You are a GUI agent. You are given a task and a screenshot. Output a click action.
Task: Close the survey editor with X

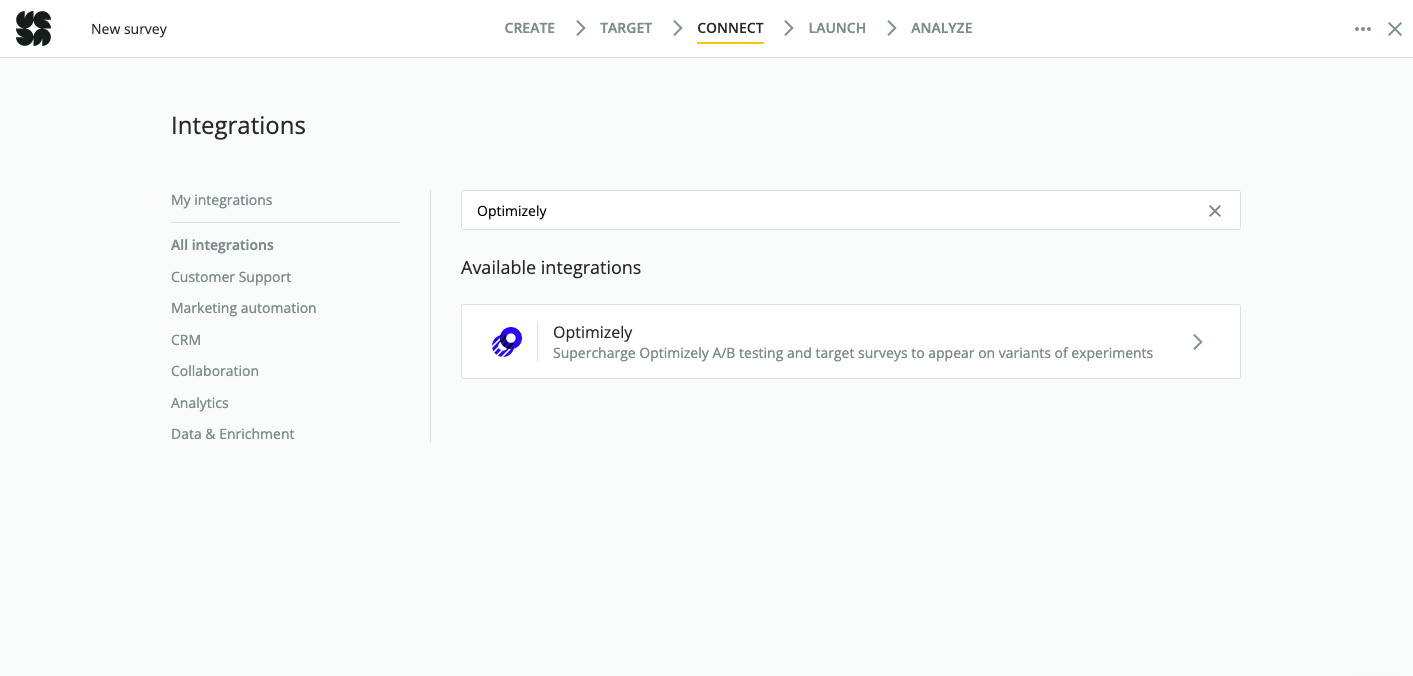click(1395, 29)
